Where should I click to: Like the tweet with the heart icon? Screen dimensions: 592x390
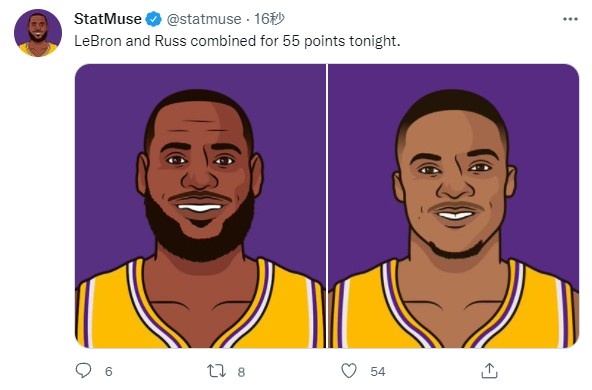(x=349, y=370)
